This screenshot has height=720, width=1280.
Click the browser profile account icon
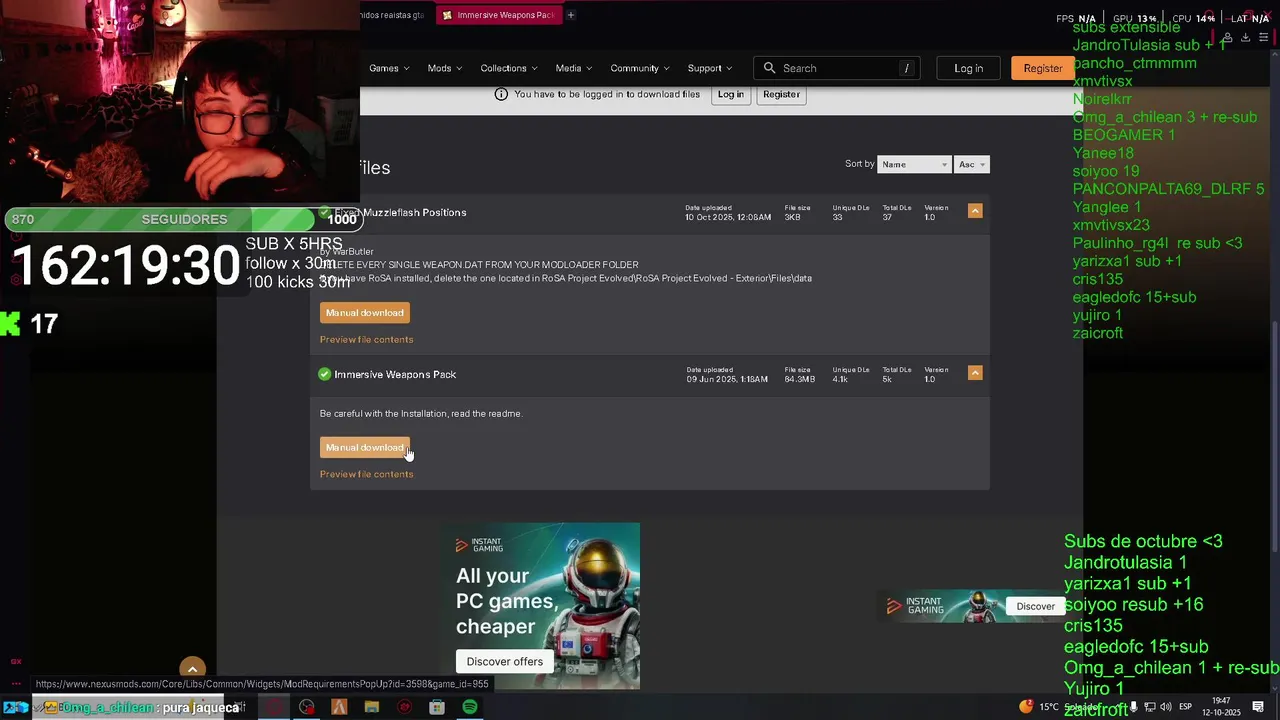point(1227,38)
